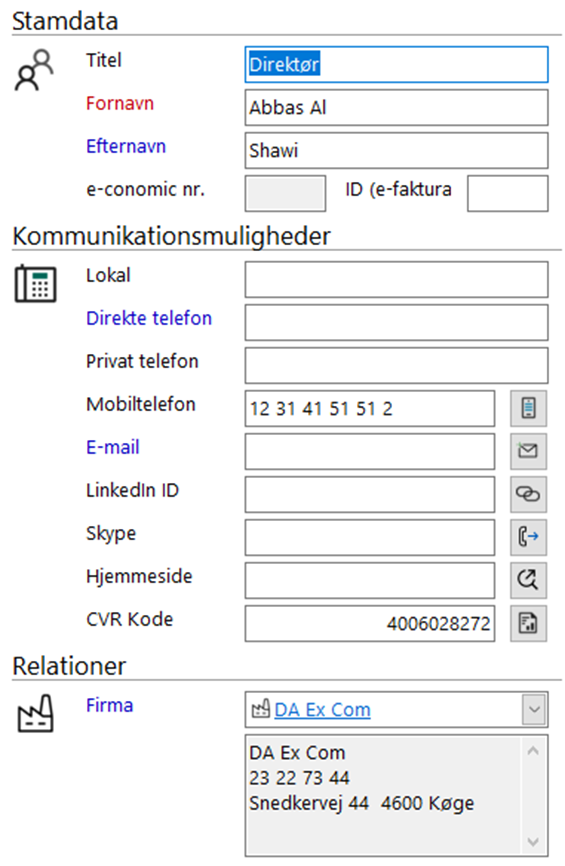Click the envelope icon next to E-mail field
This screenshot has height=866, width=565.
coord(528,451)
